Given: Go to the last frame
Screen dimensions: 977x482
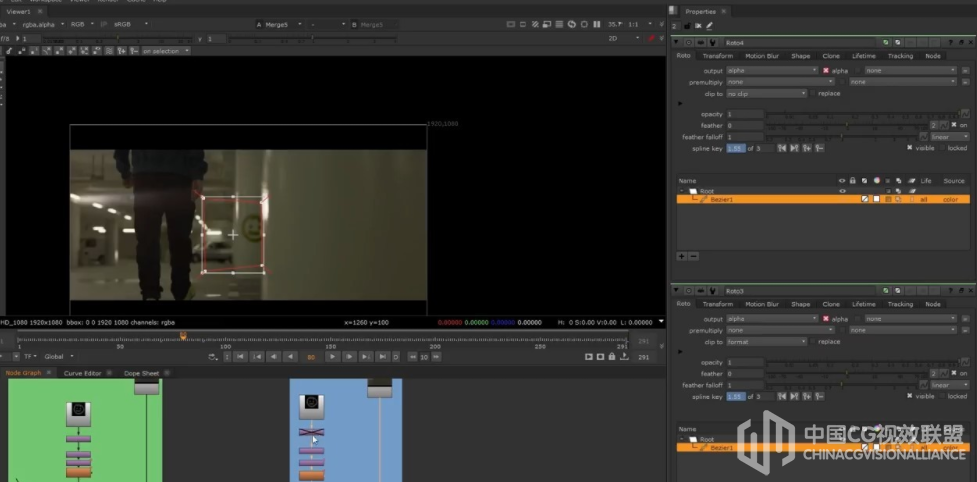Looking at the screenshot, I should [382, 357].
